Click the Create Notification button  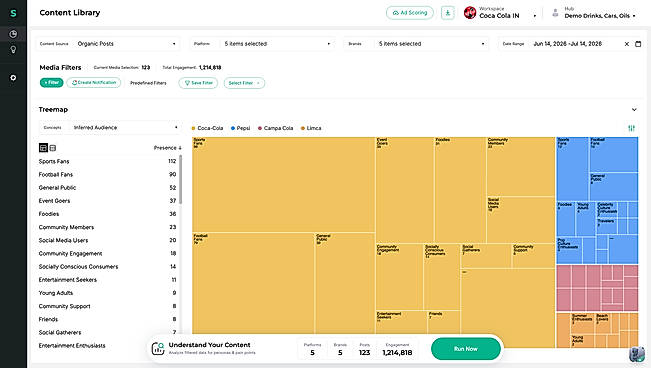(94, 83)
